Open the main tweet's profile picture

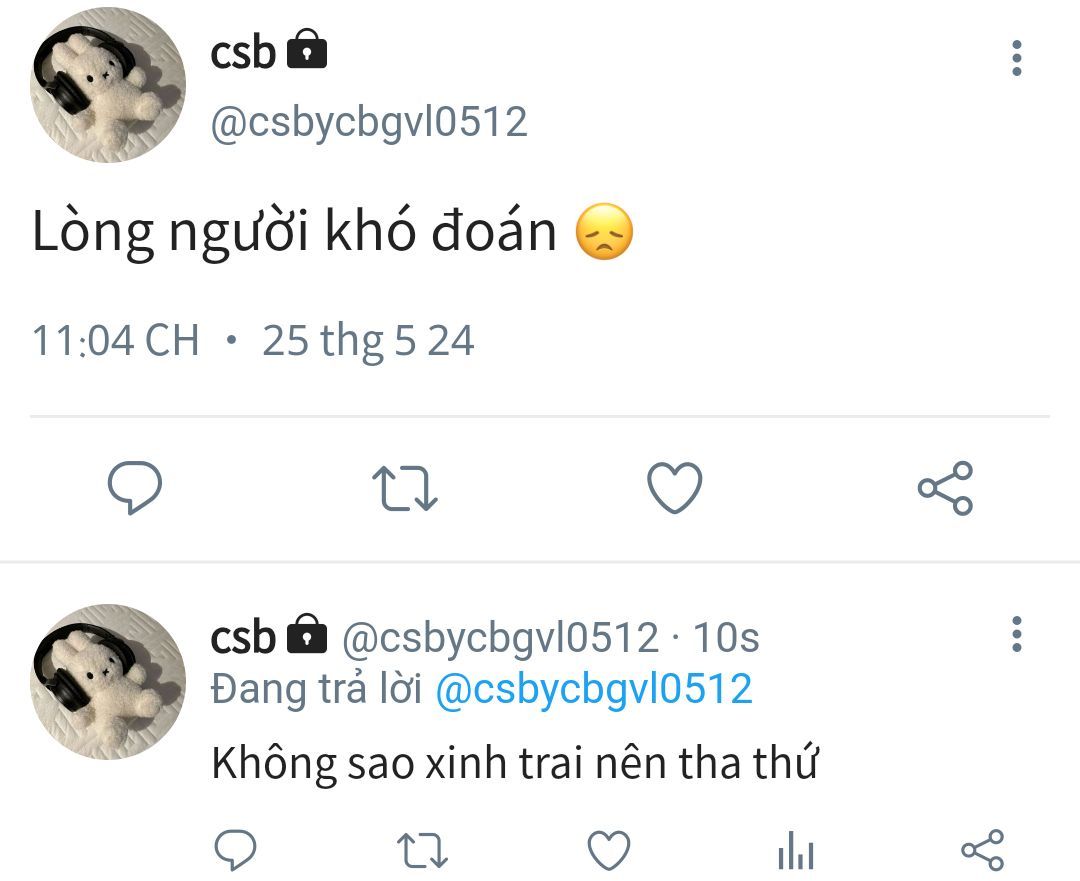coord(108,85)
